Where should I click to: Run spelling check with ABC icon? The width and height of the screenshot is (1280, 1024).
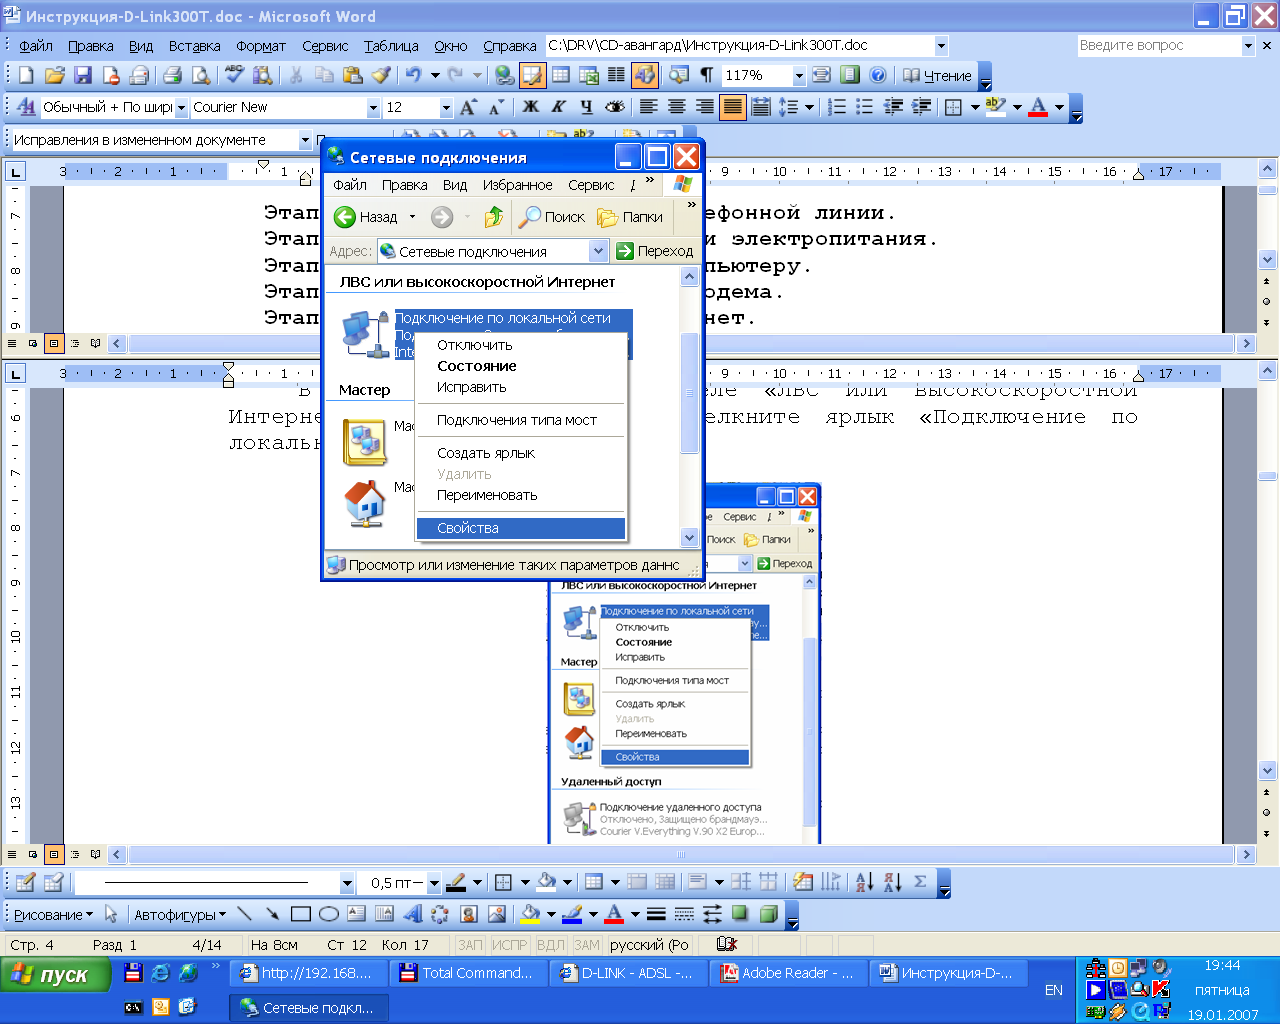(x=234, y=75)
